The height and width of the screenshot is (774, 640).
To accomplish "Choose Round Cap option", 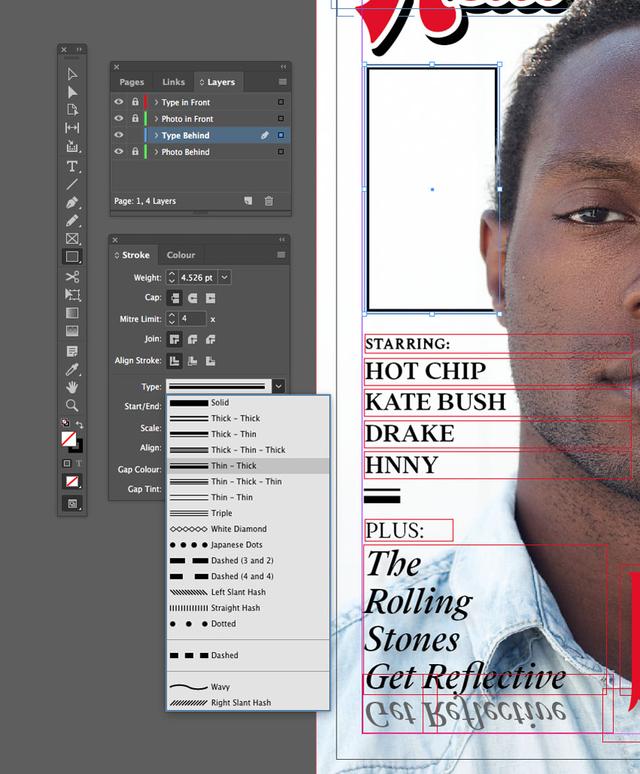I will (x=192, y=298).
